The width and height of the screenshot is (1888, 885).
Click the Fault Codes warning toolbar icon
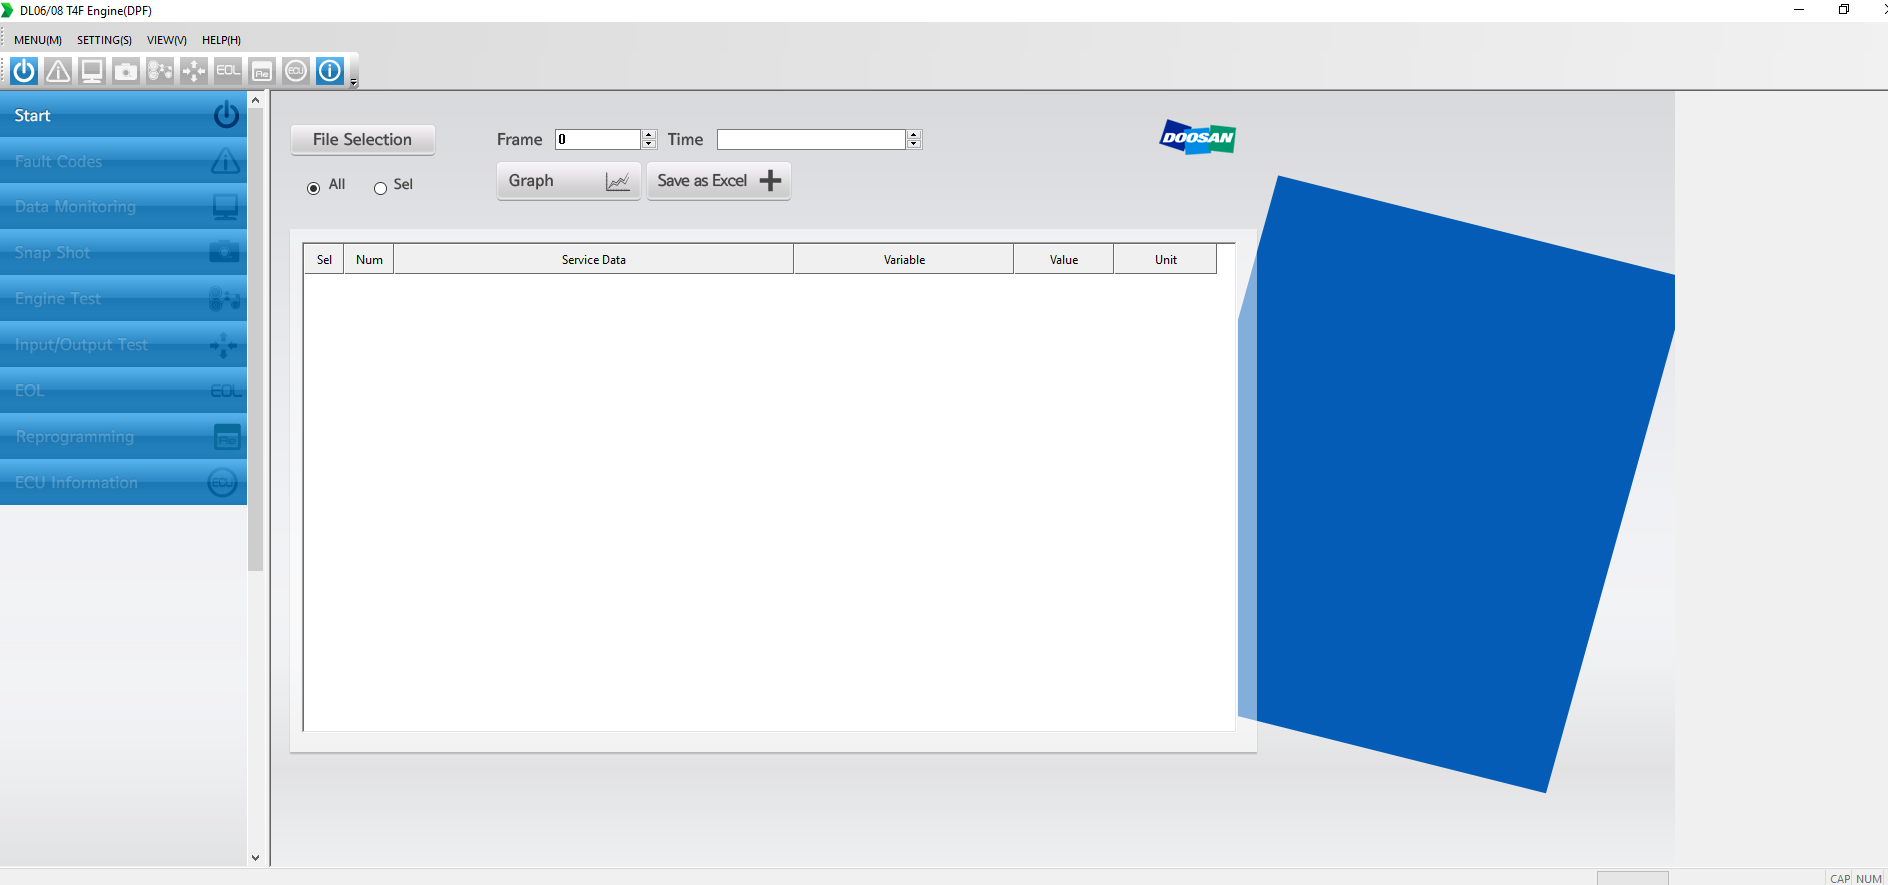click(58, 71)
